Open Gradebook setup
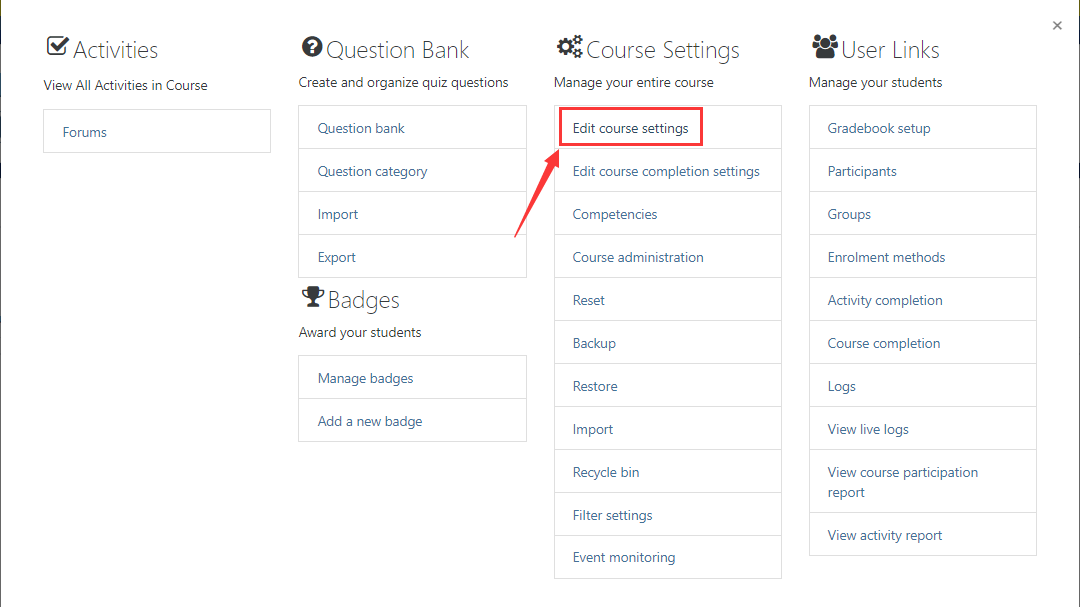This screenshot has height=607, width=1080. tap(879, 128)
